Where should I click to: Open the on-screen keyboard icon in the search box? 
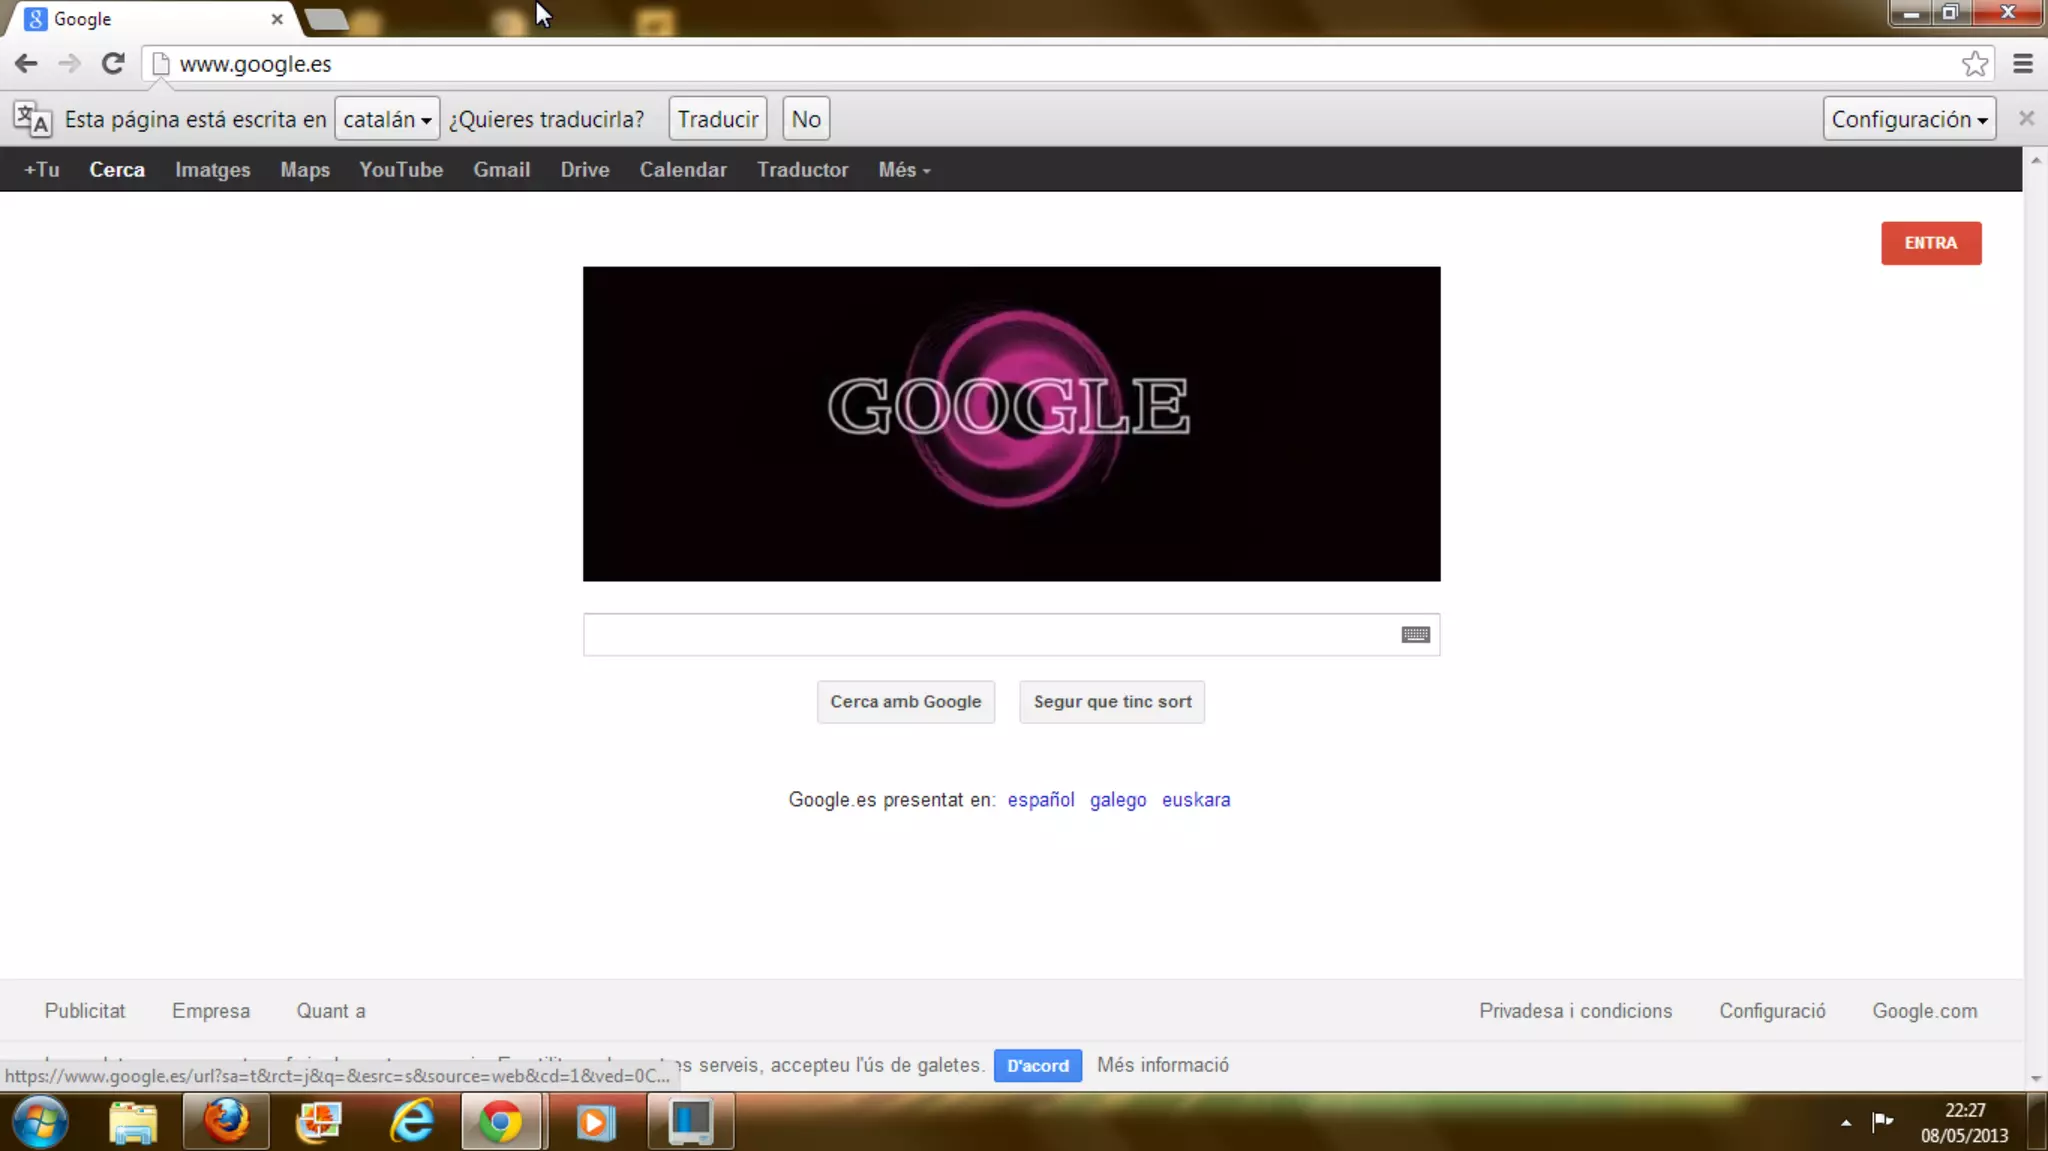click(x=1415, y=635)
